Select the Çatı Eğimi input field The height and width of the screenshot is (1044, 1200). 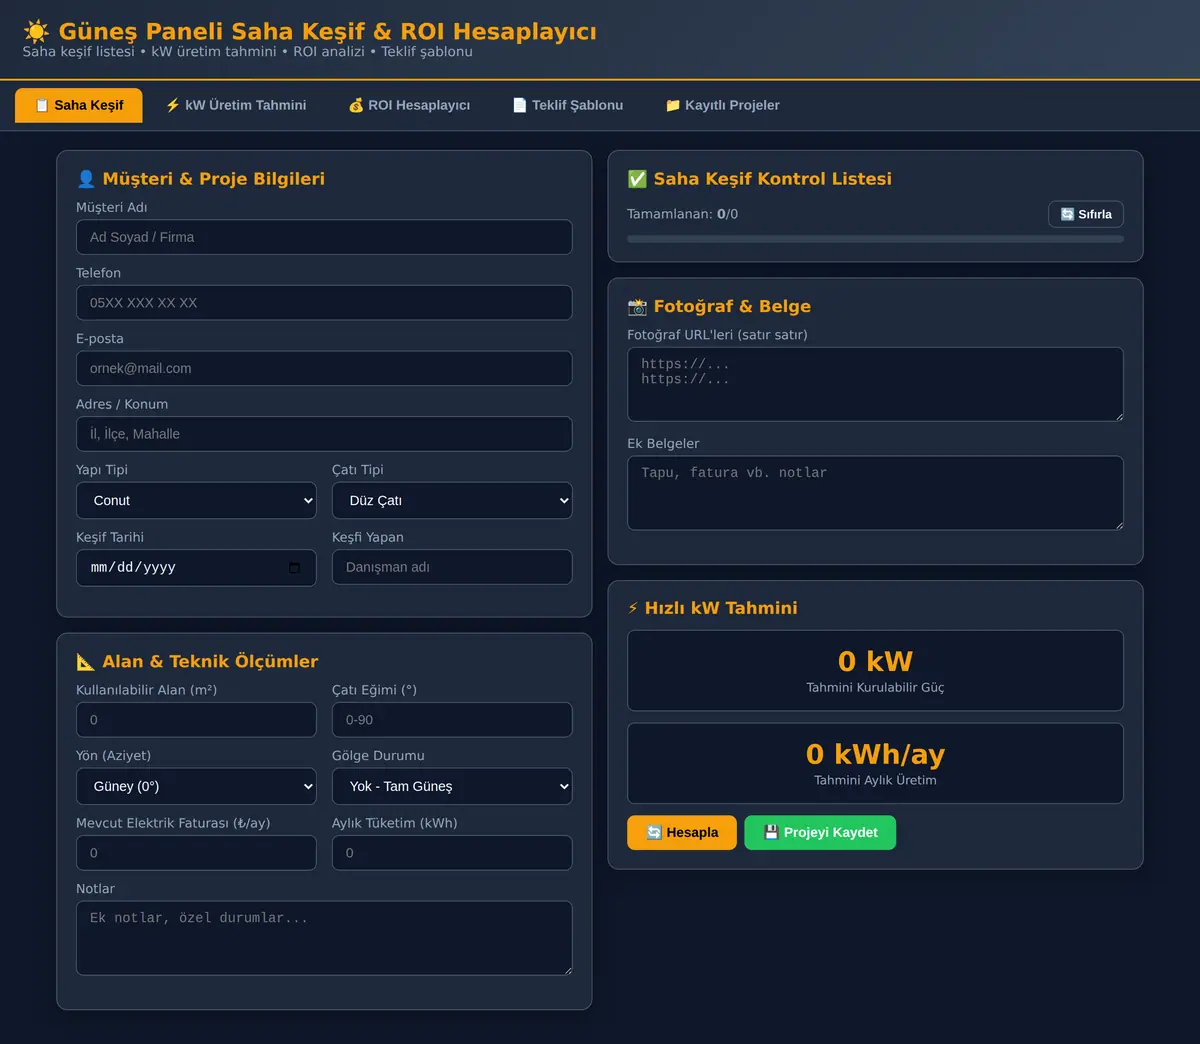(x=452, y=720)
